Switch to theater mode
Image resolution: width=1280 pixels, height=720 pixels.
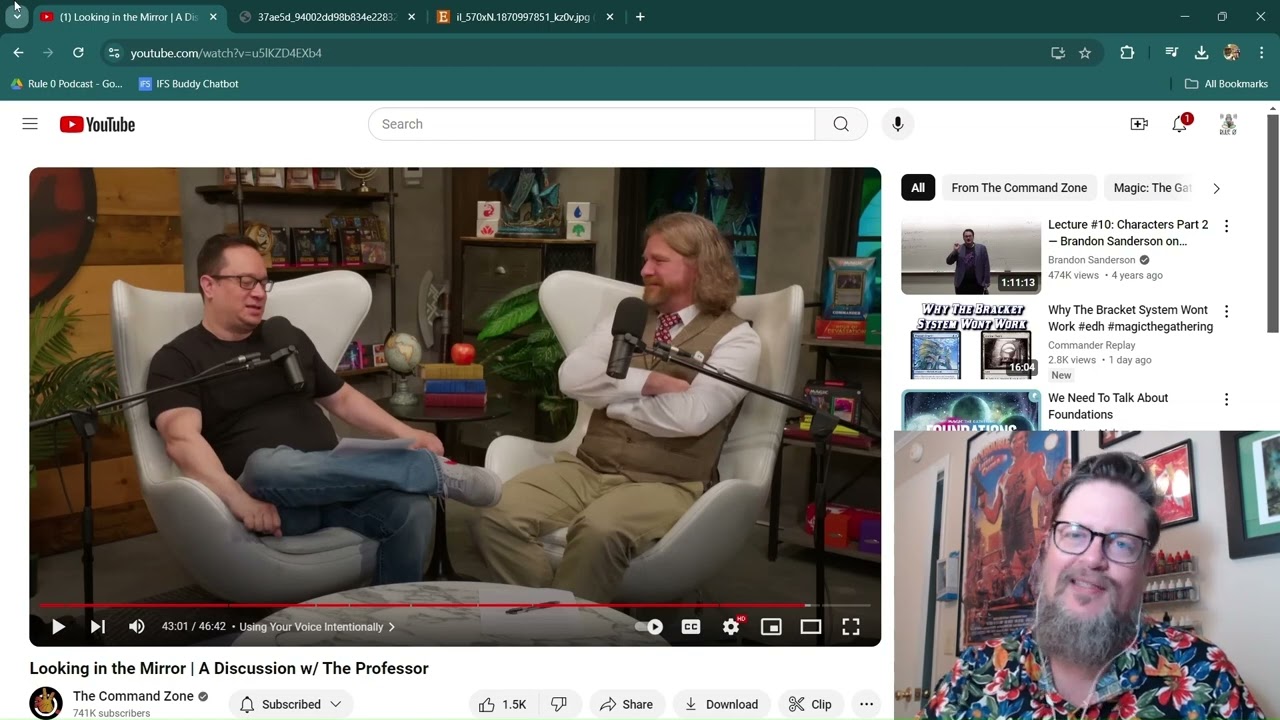[811, 627]
